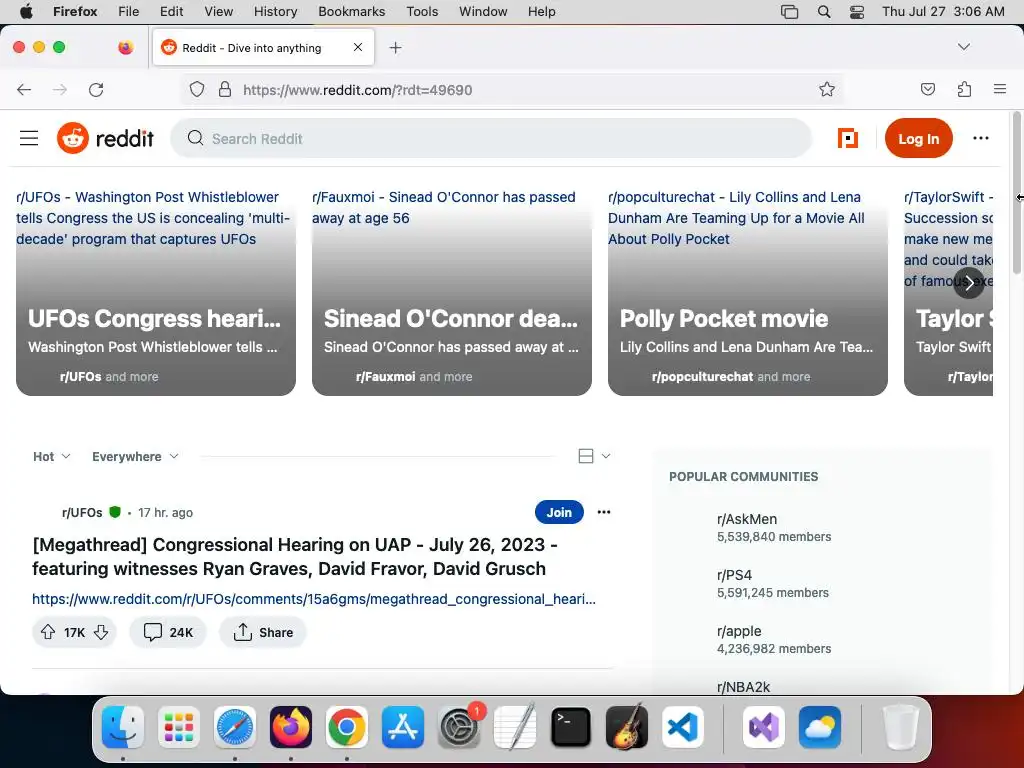Open post options three-dot menu
The width and height of the screenshot is (1024, 768).
coord(604,512)
